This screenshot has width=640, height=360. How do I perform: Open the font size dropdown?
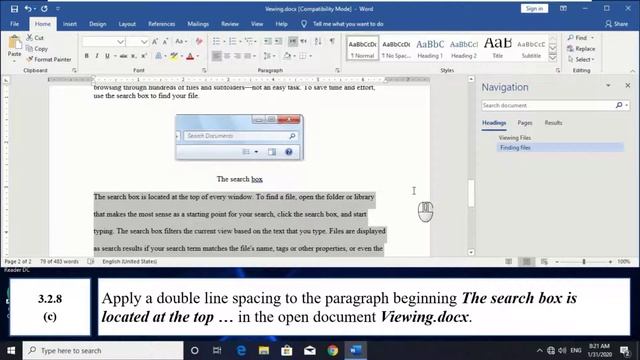(x=144, y=42)
